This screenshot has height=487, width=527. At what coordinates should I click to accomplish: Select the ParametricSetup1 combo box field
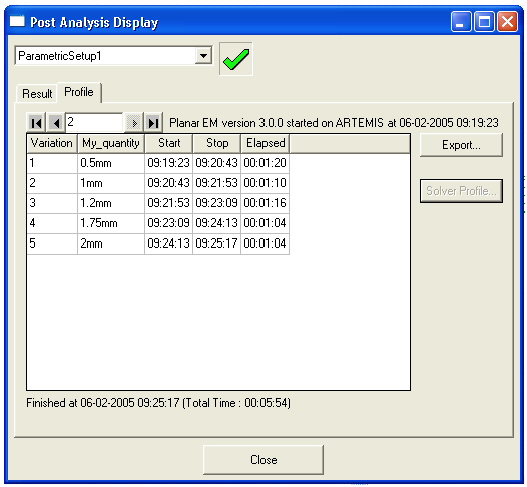113,55
